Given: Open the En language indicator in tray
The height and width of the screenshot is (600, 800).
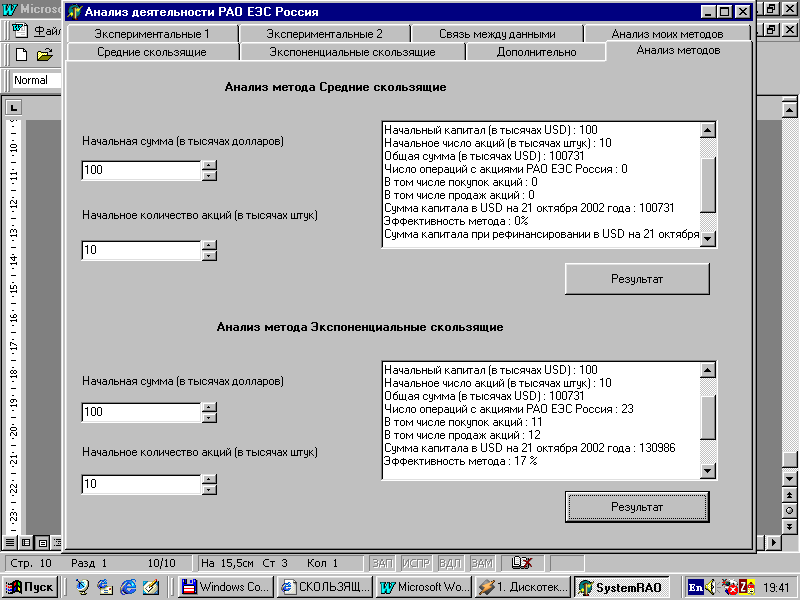Looking at the screenshot, I should click(695, 587).
